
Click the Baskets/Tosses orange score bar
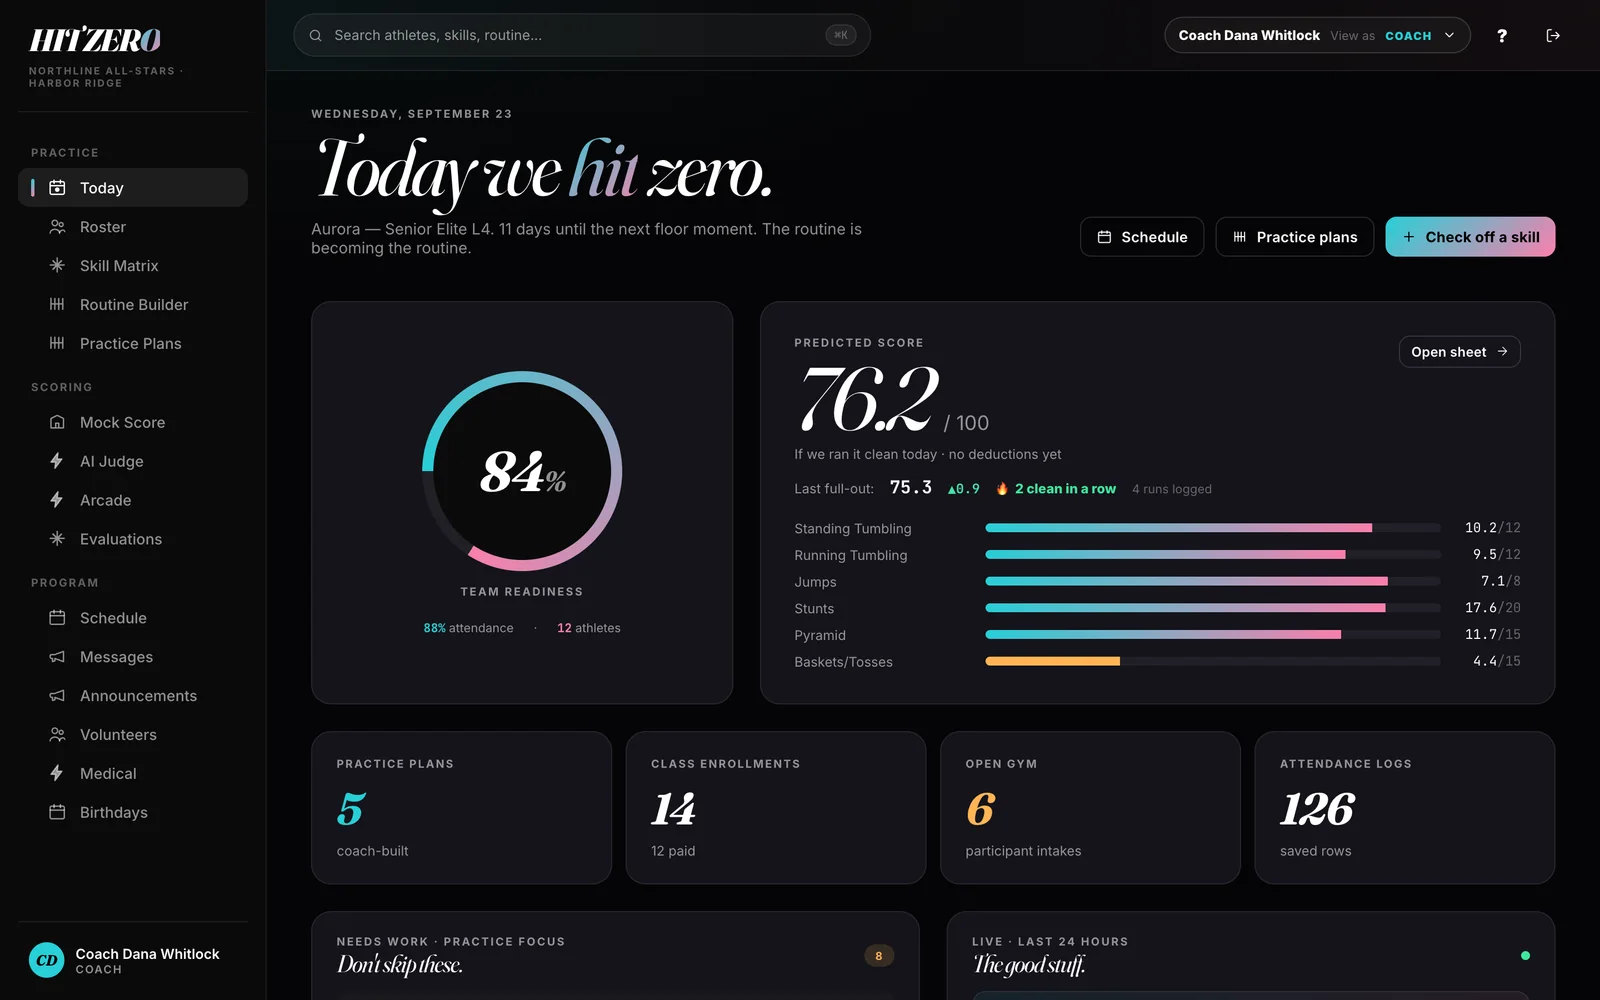tap(1052, 661)
